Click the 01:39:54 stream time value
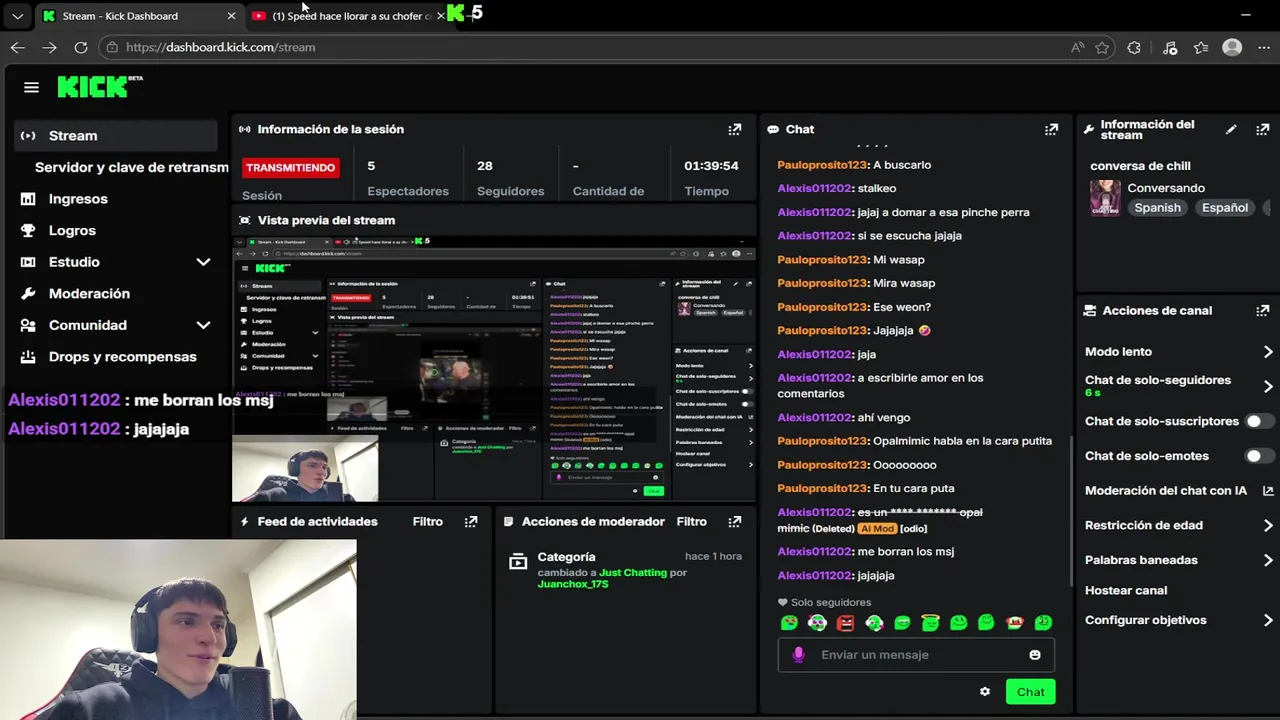Screen dimensions: 1280x720 coord(711,166)
